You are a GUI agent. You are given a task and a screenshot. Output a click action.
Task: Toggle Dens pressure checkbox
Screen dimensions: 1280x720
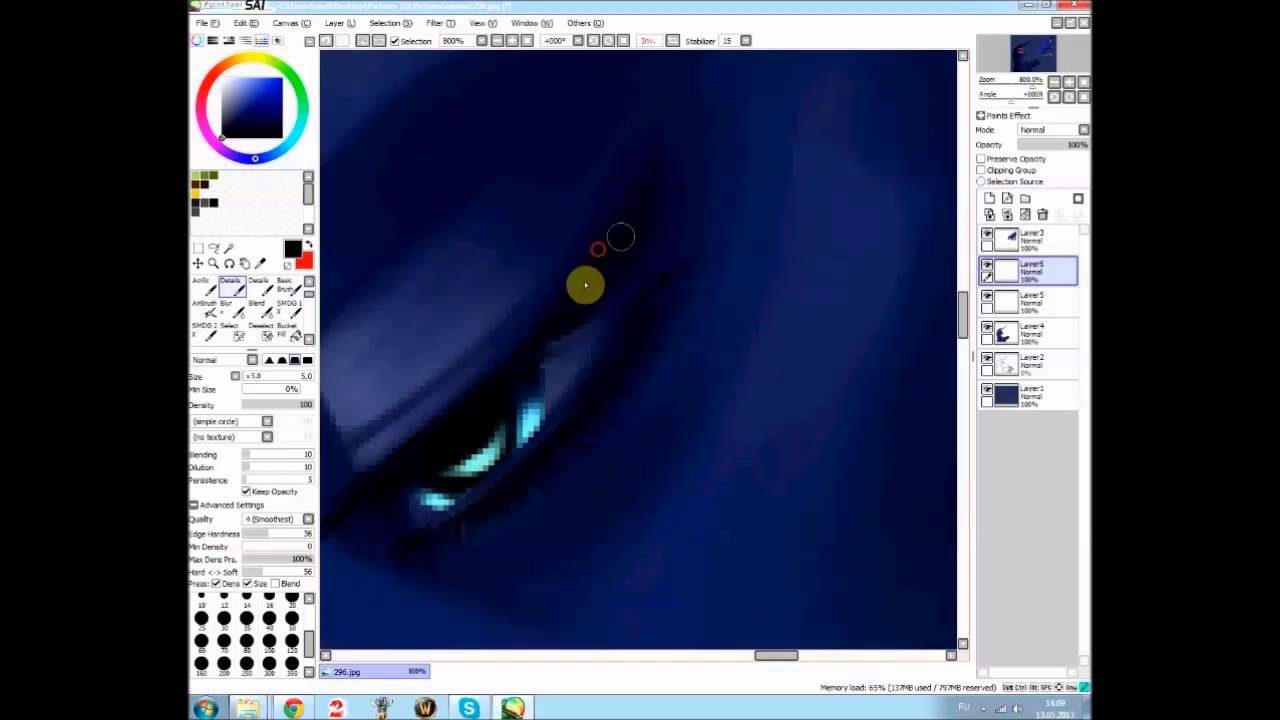click(x=215, y=583)
